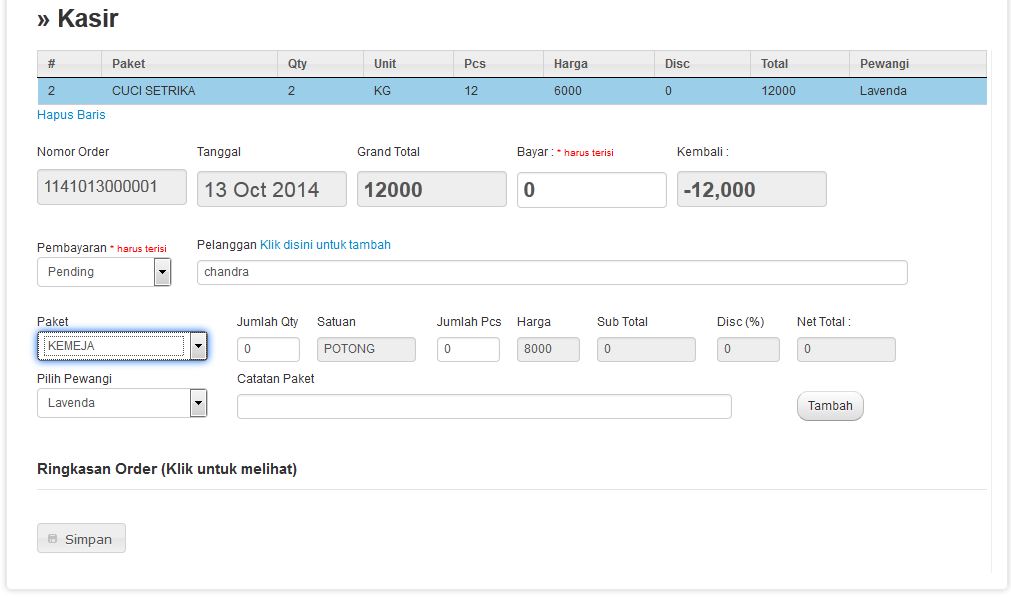Open the Pembayaran dropdown showing Pending
Screen dimensions: 1011x597
[x=104, y=272]
